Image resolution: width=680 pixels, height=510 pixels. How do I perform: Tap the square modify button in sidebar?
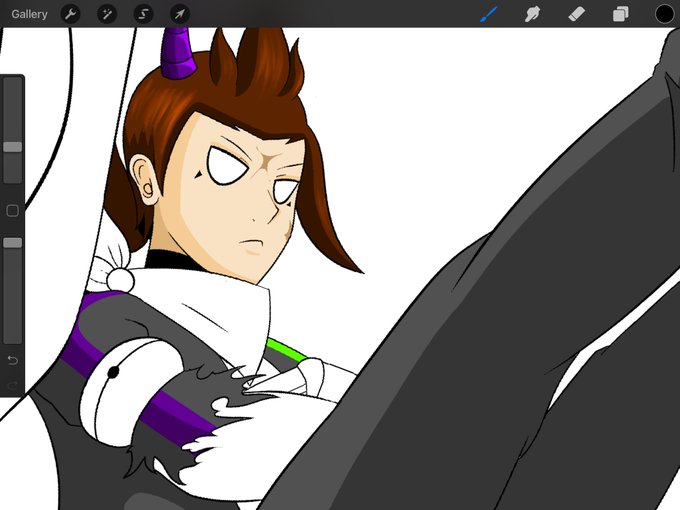pyautogui.click(x=13, y=211)
